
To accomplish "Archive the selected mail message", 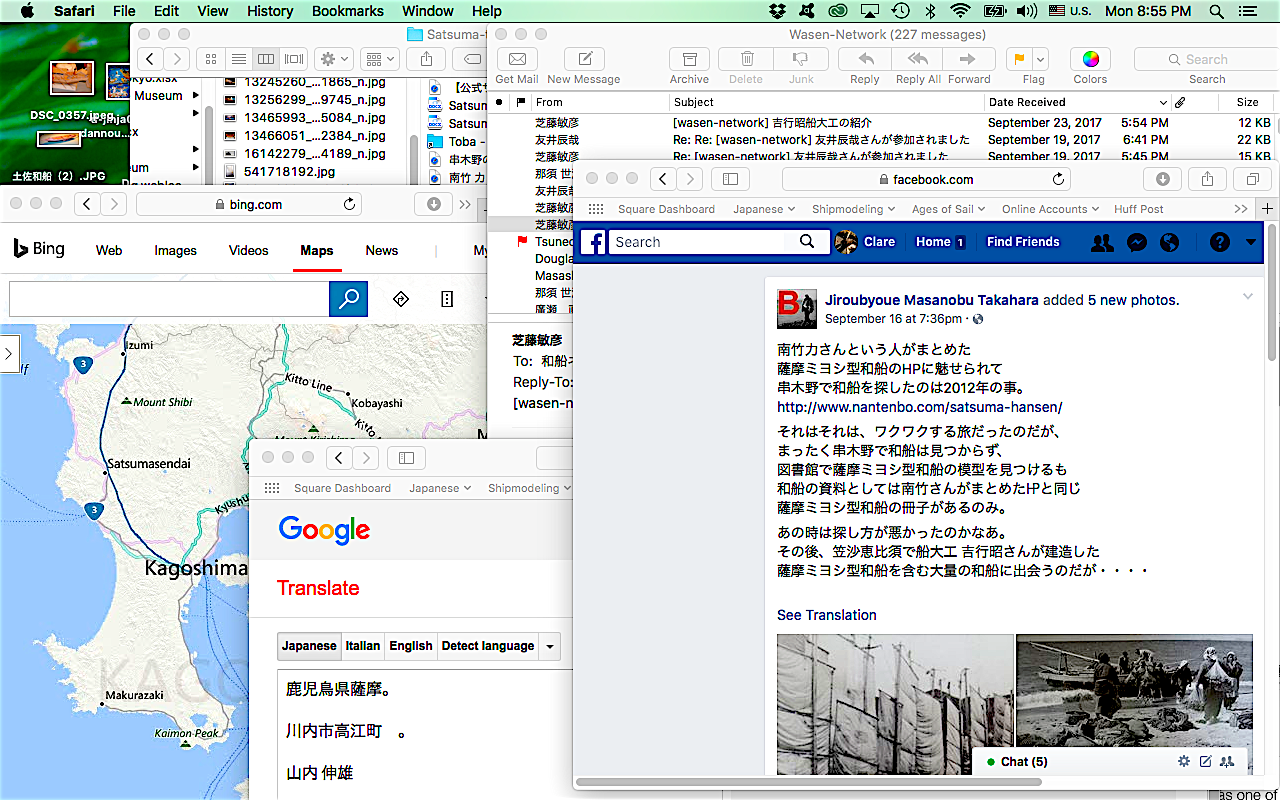I will 689,59.
